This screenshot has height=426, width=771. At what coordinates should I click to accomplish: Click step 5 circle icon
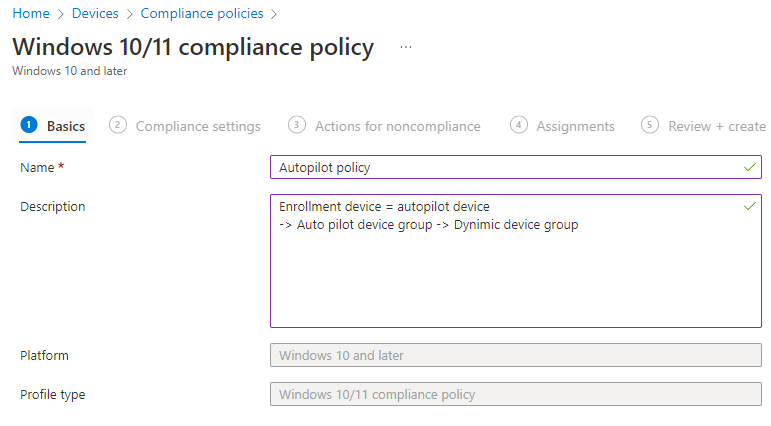point(650,125)
